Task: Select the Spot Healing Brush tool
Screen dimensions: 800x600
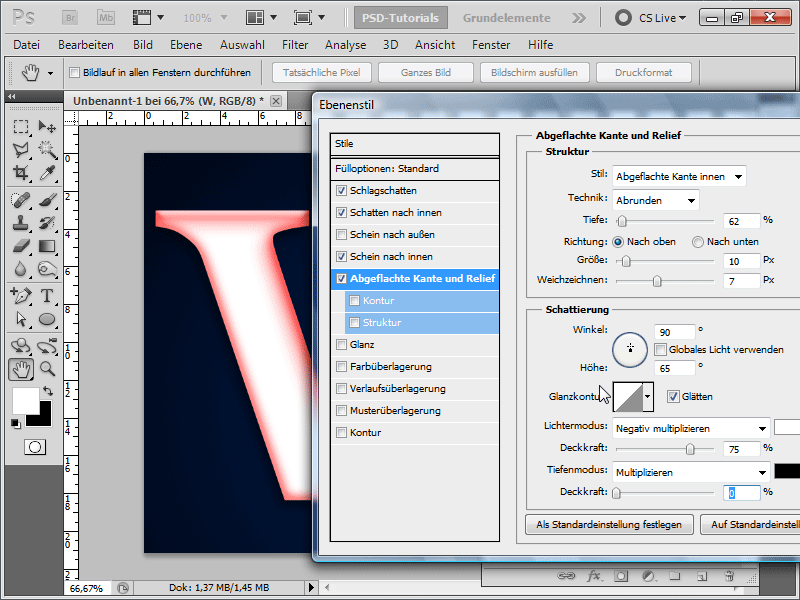Action: [21, 199]
